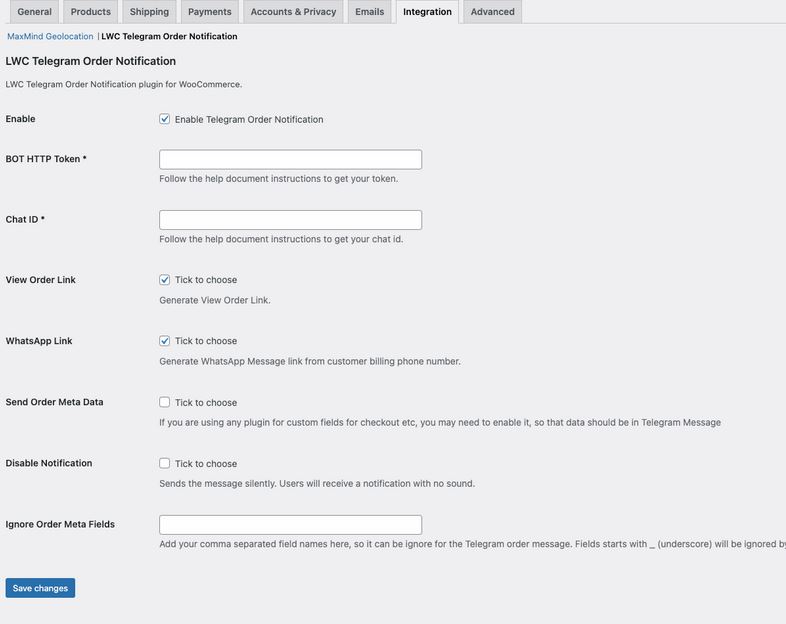Click the 'Enable Telegram Order Notification' label
The image size is (786, 624).
pyautogui.click(x=249, y=119)
